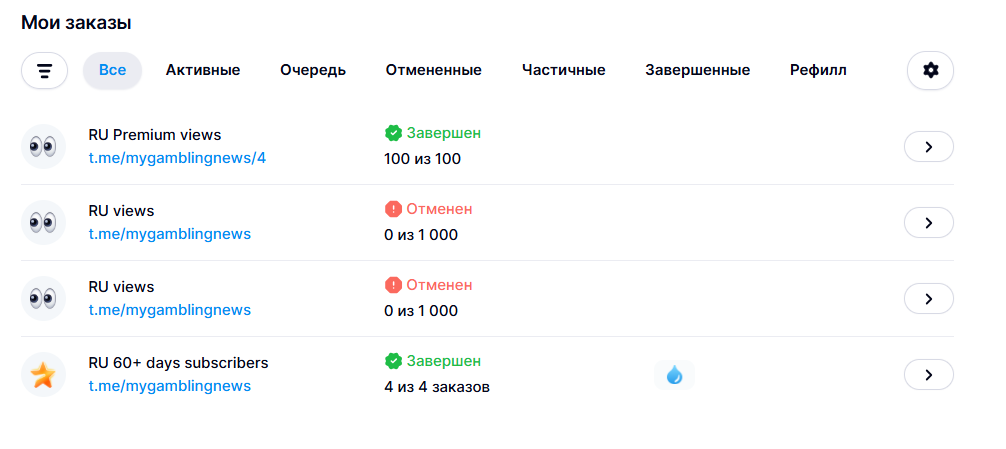The height and width of the screenshot is (449, 1006).
Task: Expand the RU Premium views order chevron
Action: coord(928,147)
